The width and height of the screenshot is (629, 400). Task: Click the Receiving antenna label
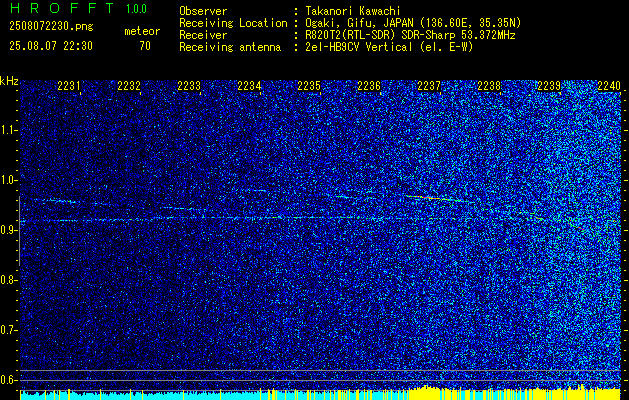(x=230, y=47)
